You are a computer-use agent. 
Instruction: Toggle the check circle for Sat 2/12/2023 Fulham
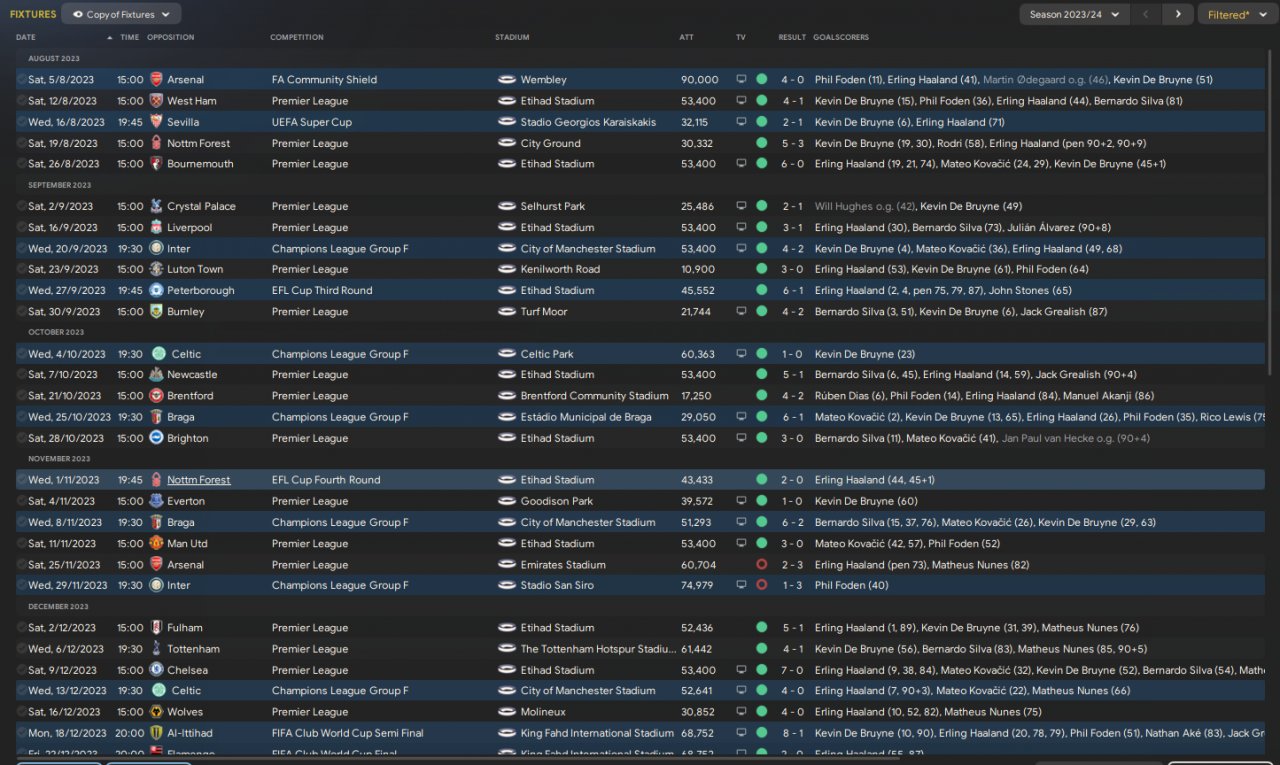point(22,628)
